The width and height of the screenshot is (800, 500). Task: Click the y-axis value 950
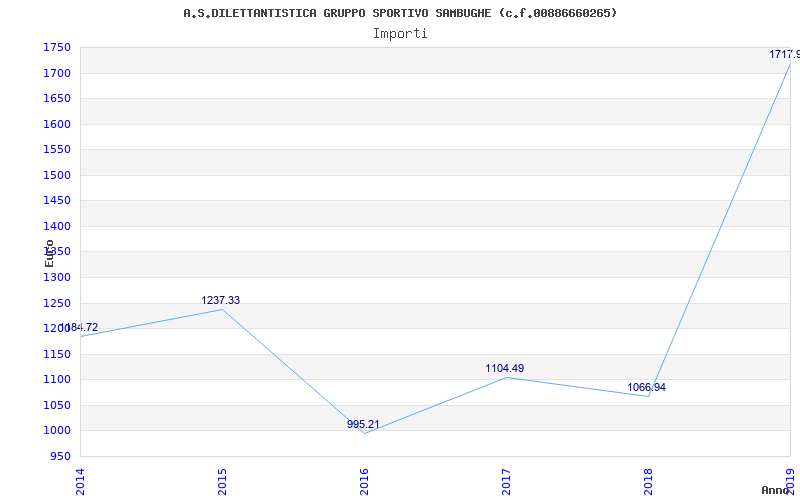(x=60, y=457)
